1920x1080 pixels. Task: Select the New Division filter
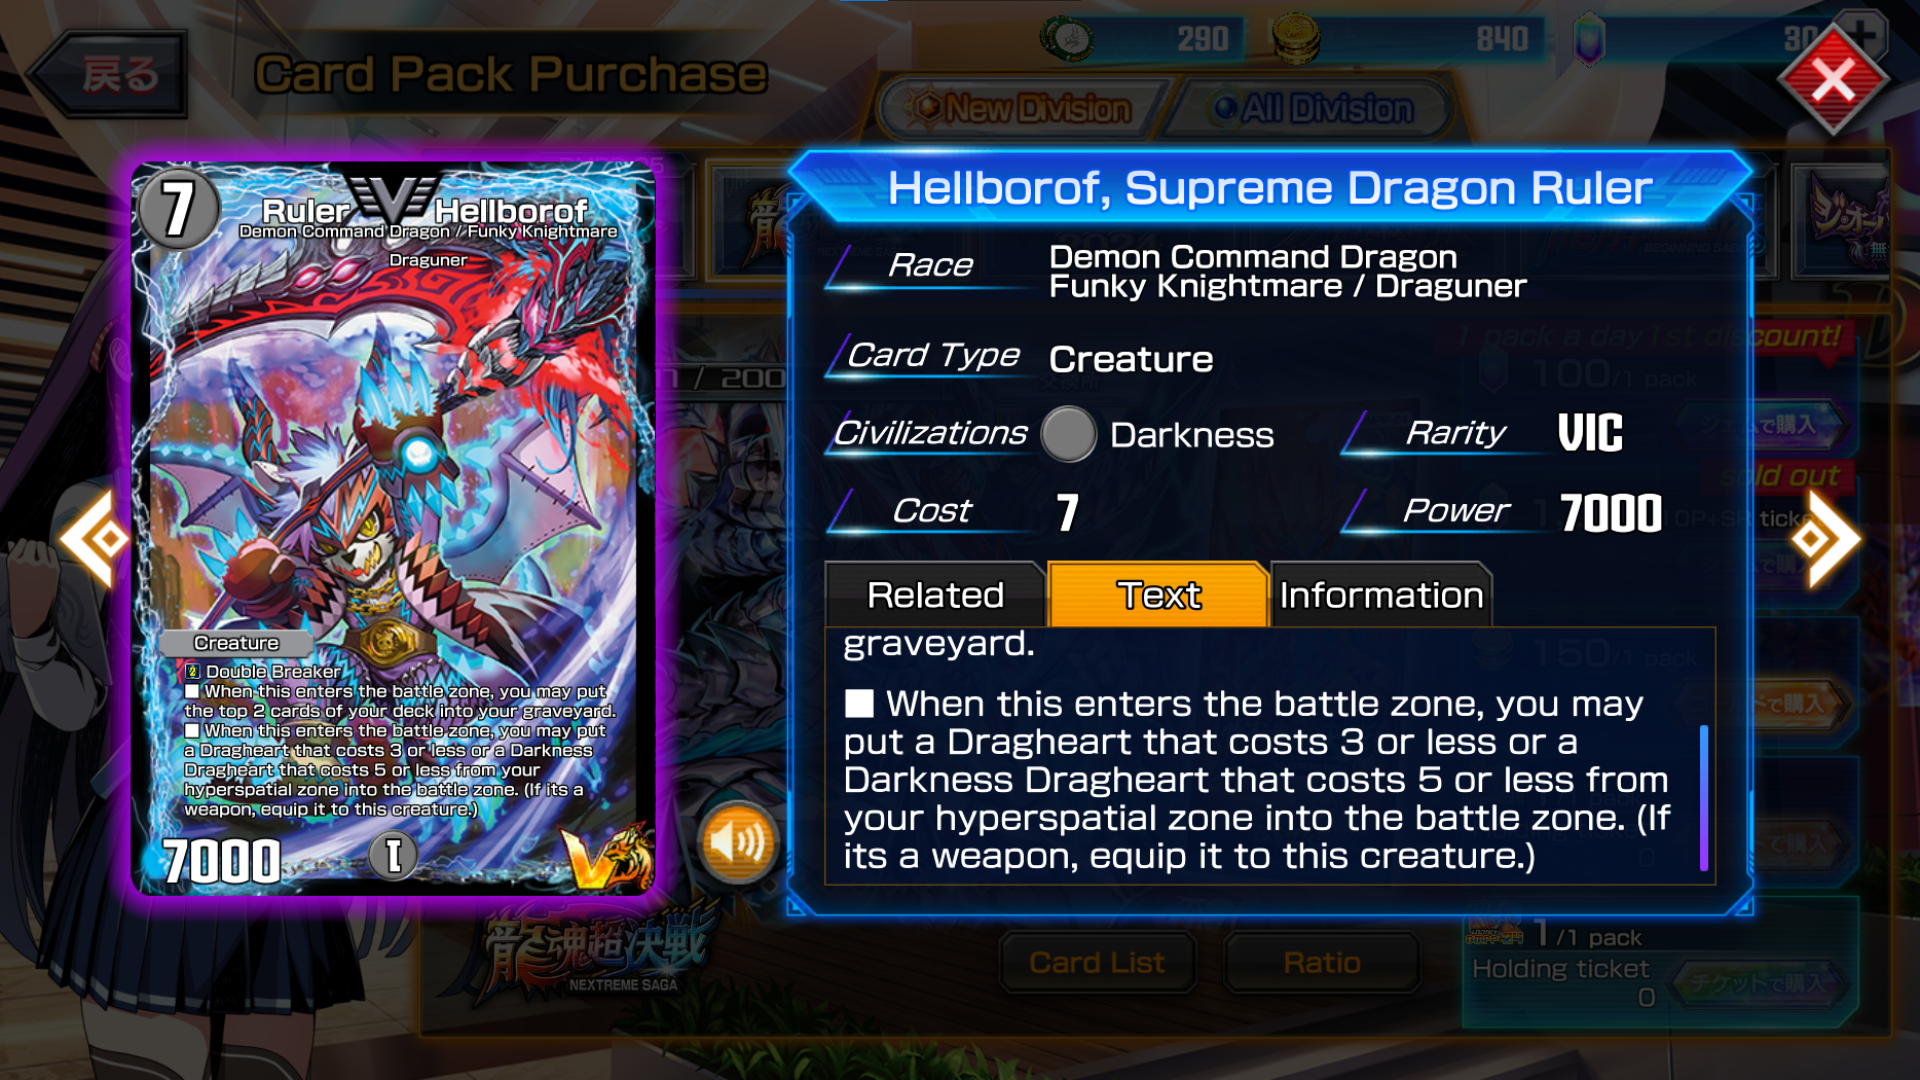point(1020,108)
